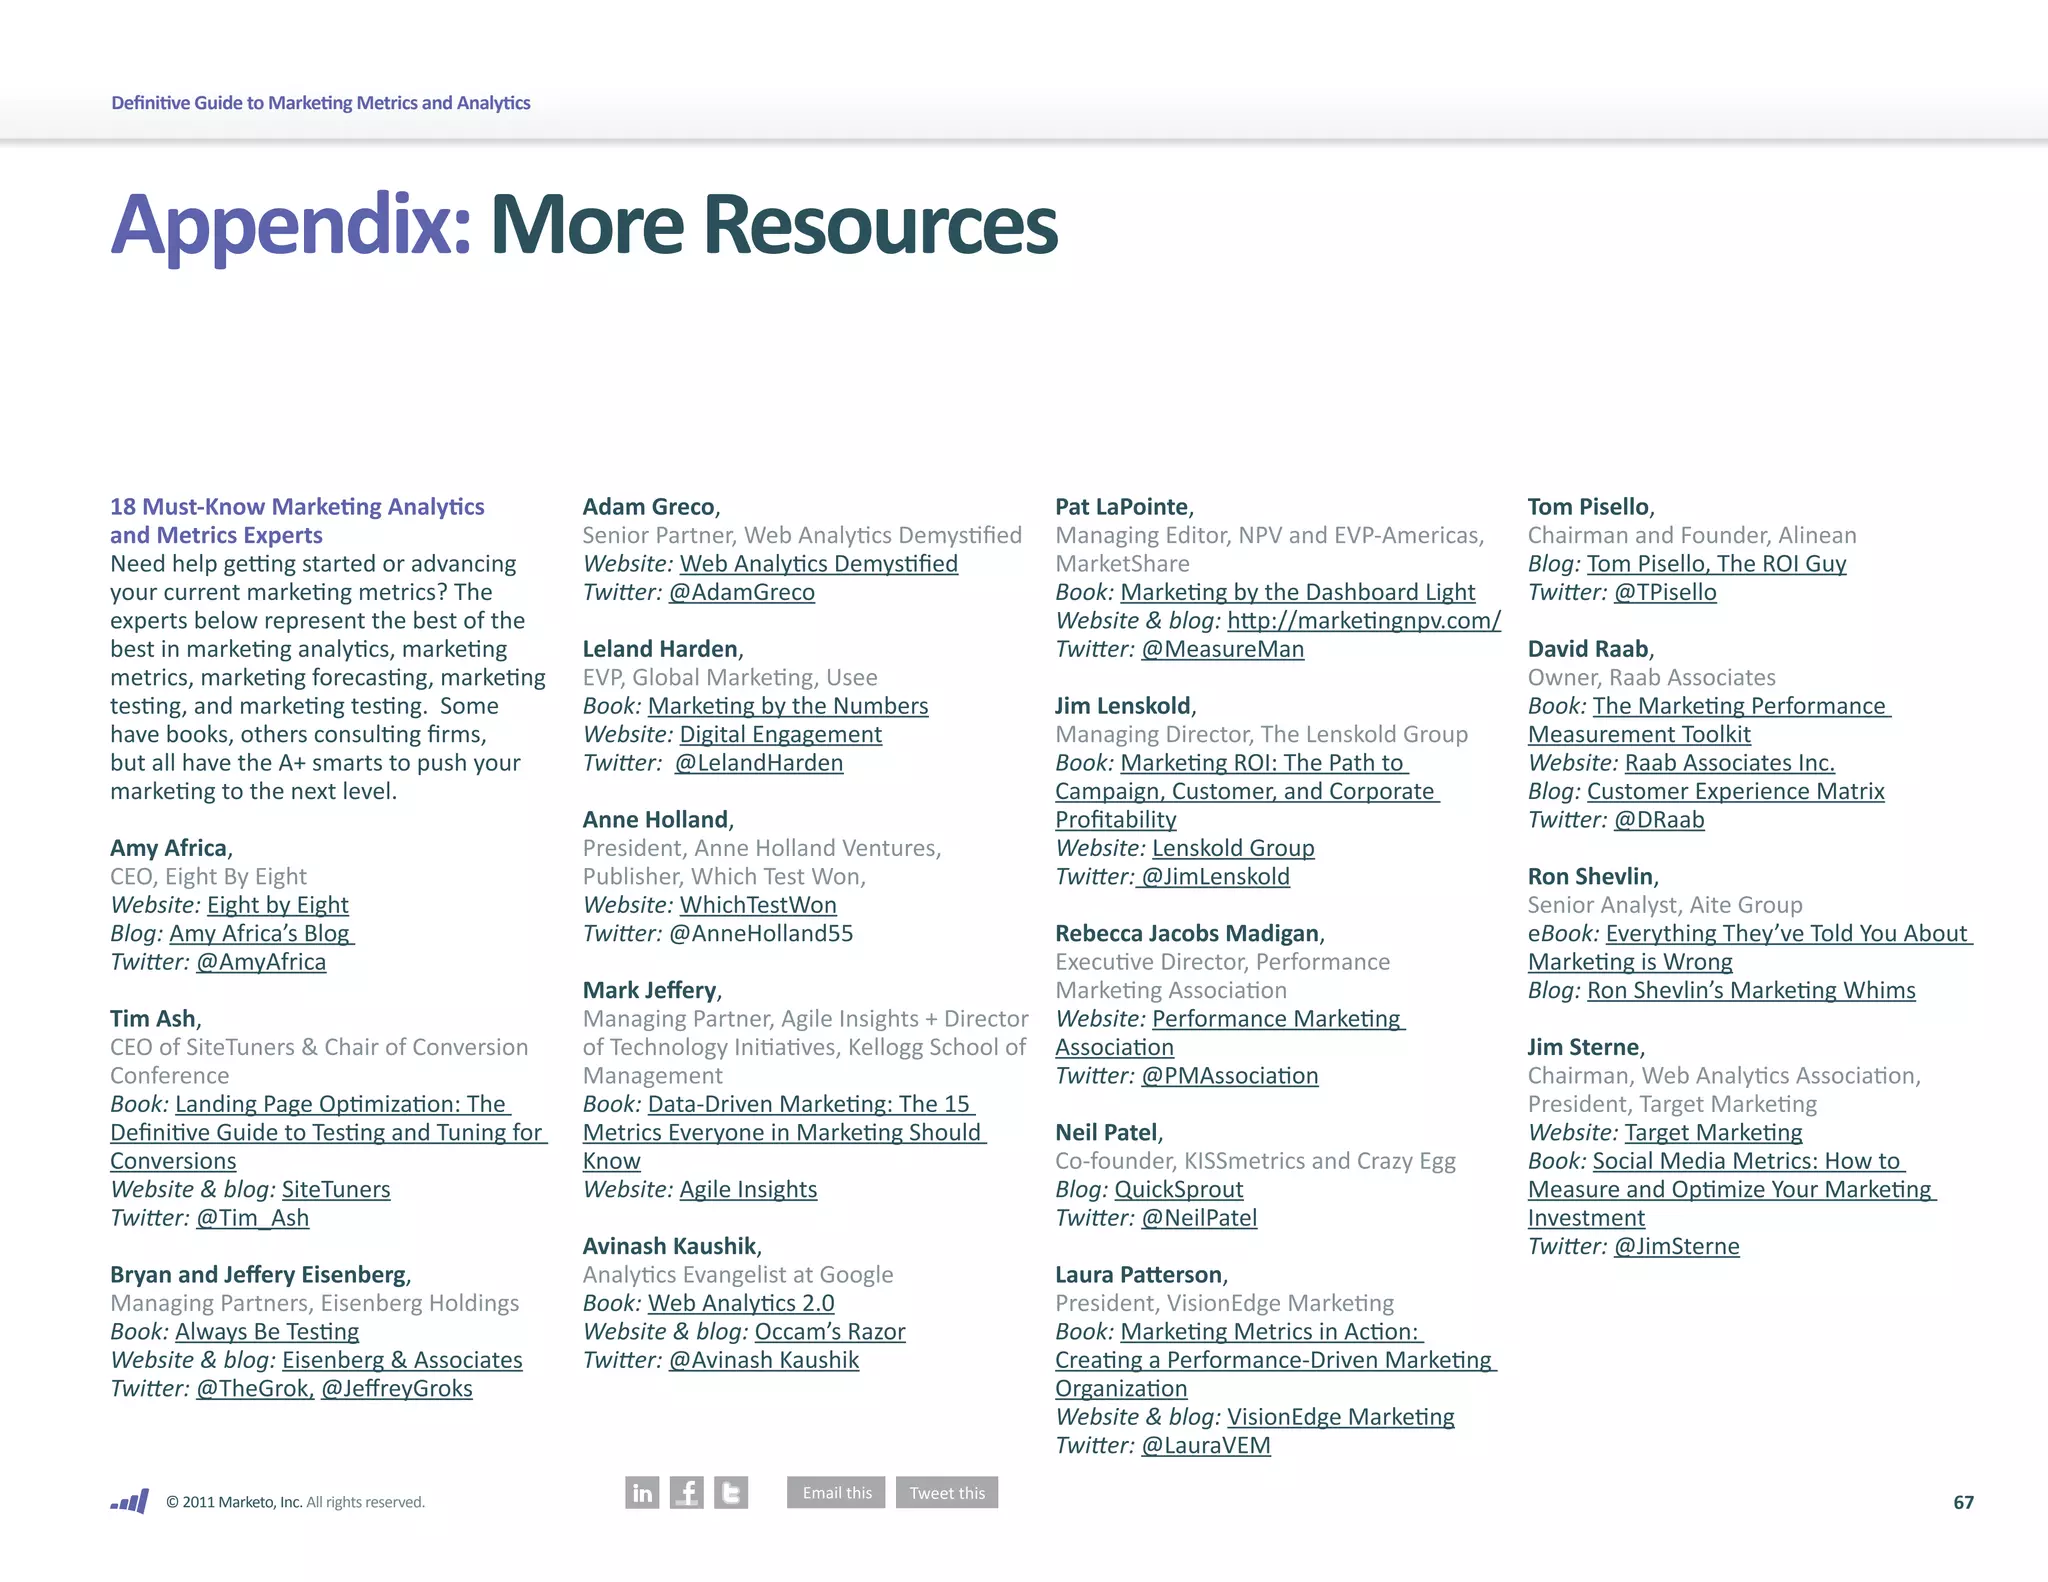The width and height of the screenshot is (2048, 1582).
Task: Click the Definitive Guide header title text
Action: point(321,102)
